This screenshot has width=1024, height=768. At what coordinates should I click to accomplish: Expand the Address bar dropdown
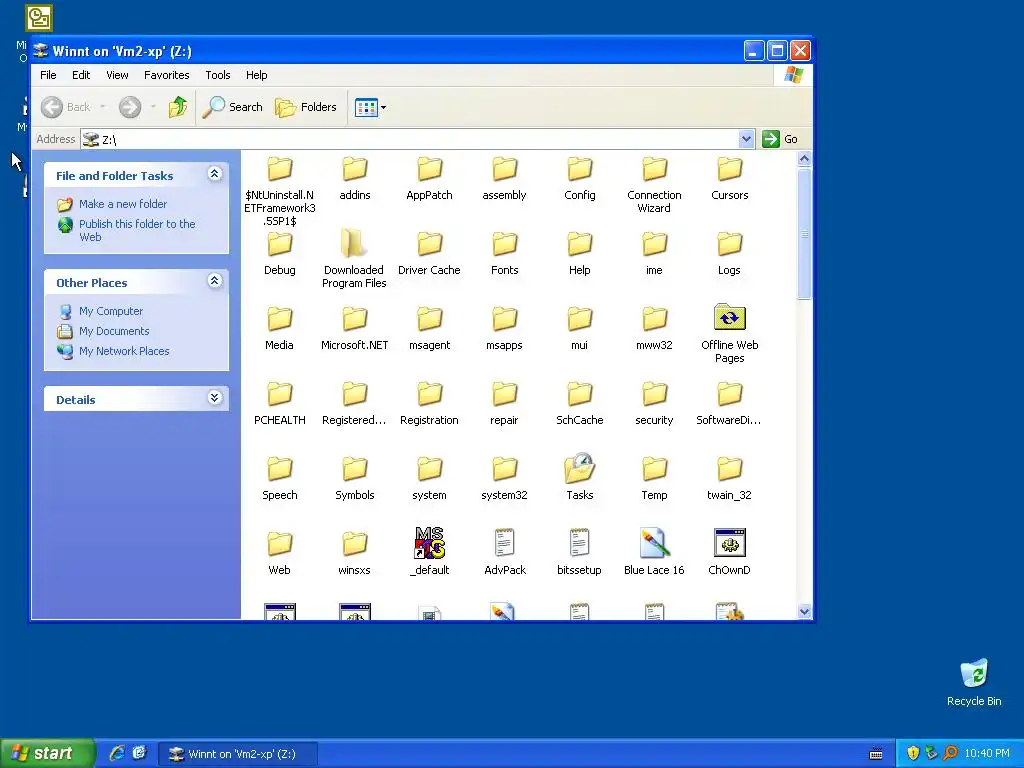click(x=746, y=139)
